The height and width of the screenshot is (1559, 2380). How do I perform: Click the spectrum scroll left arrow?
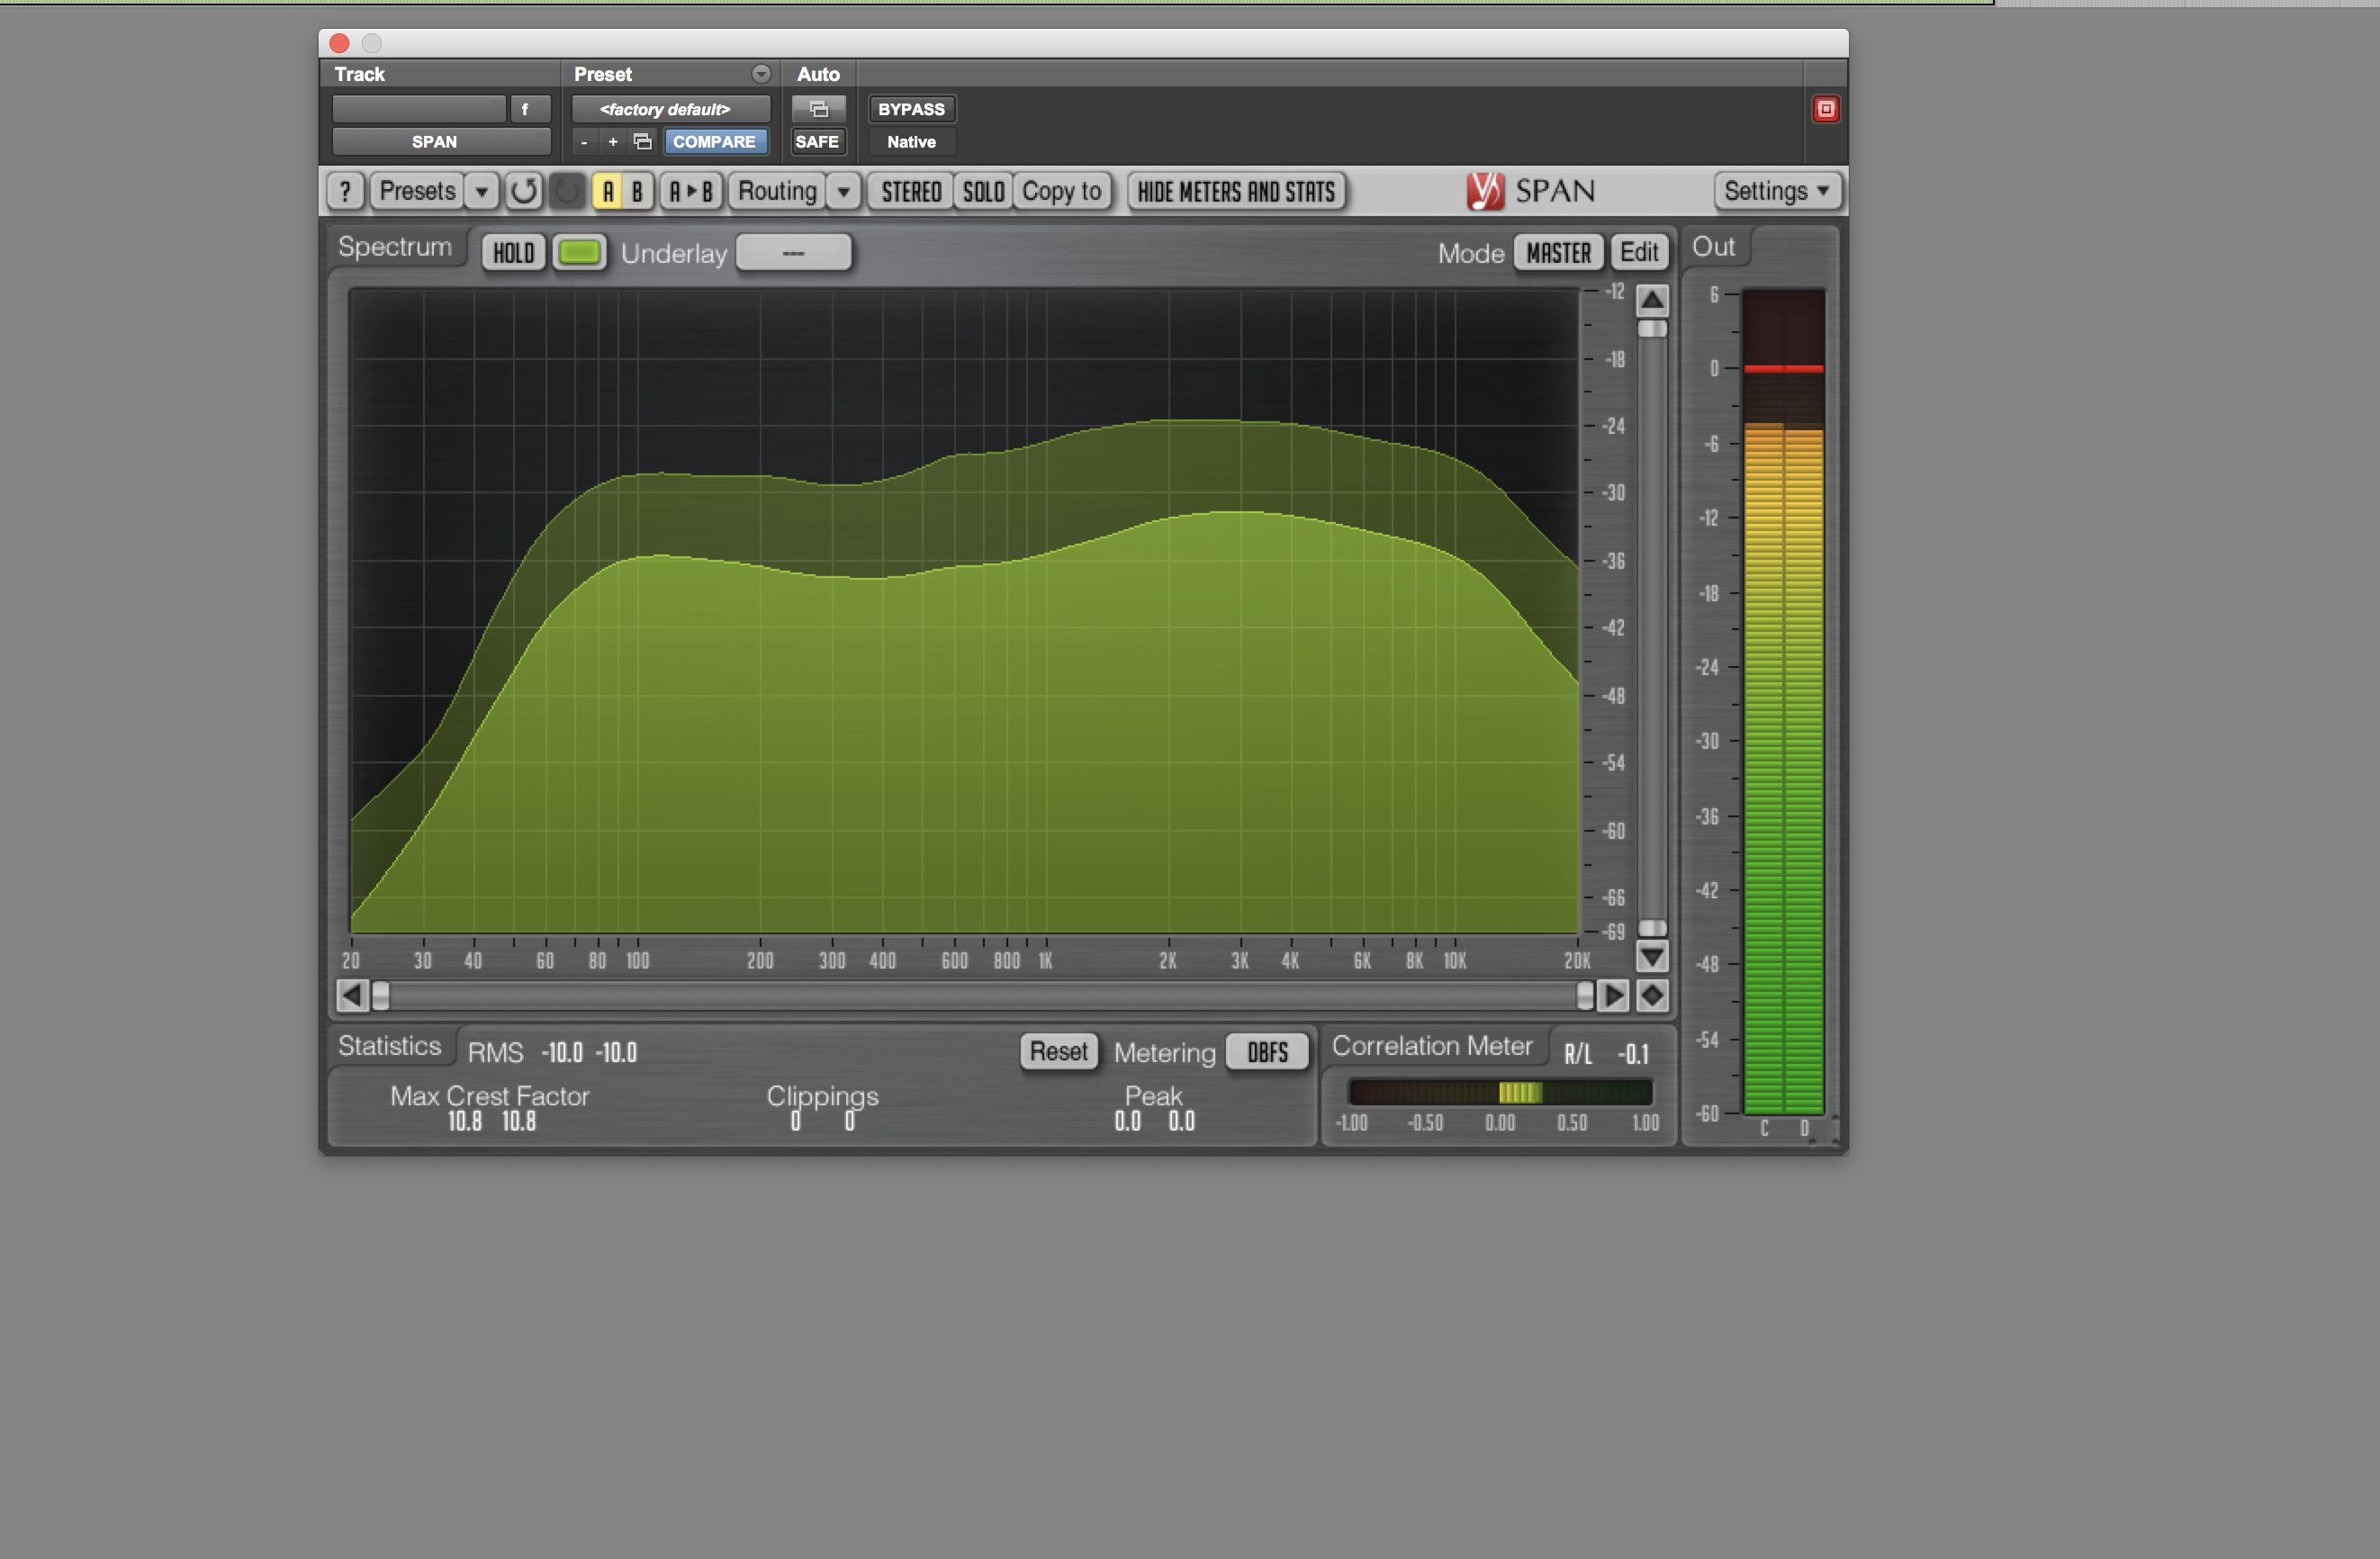(x=351, y=995)
